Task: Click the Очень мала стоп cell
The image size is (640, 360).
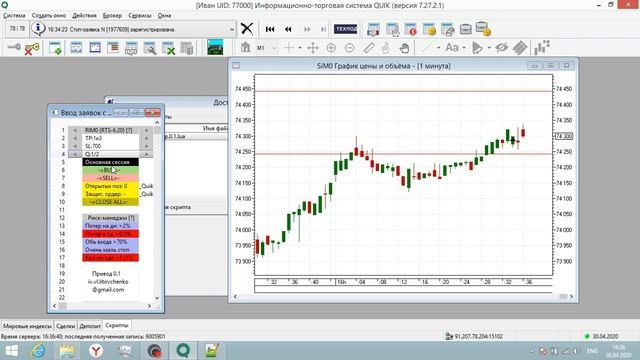Action: (110, 250)
